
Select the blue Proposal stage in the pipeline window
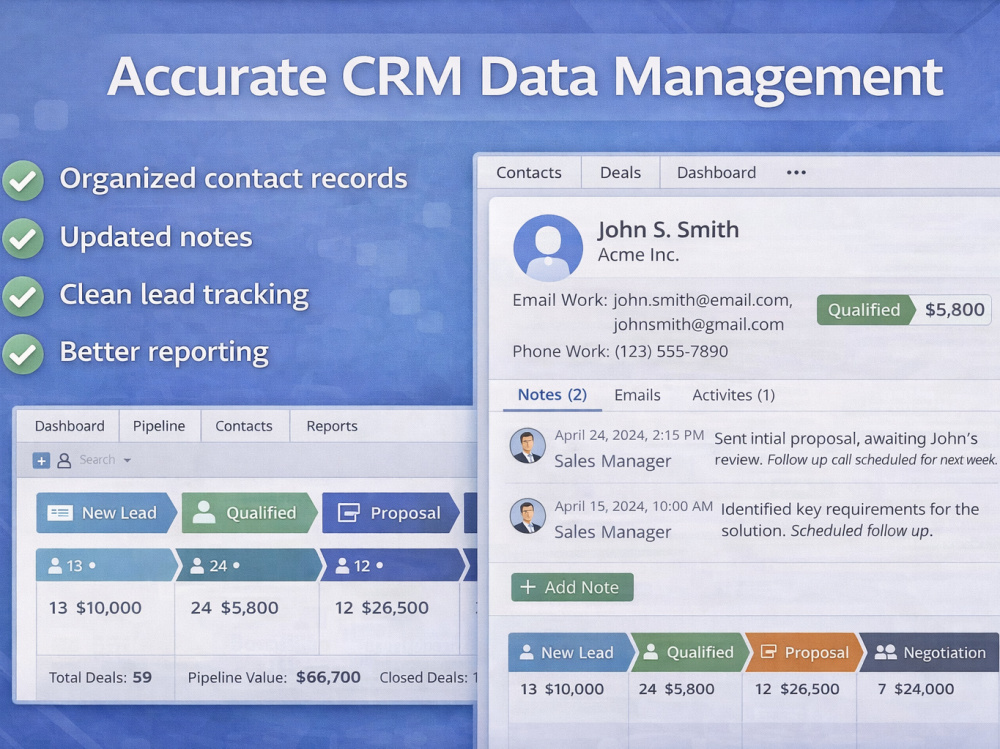390,513
